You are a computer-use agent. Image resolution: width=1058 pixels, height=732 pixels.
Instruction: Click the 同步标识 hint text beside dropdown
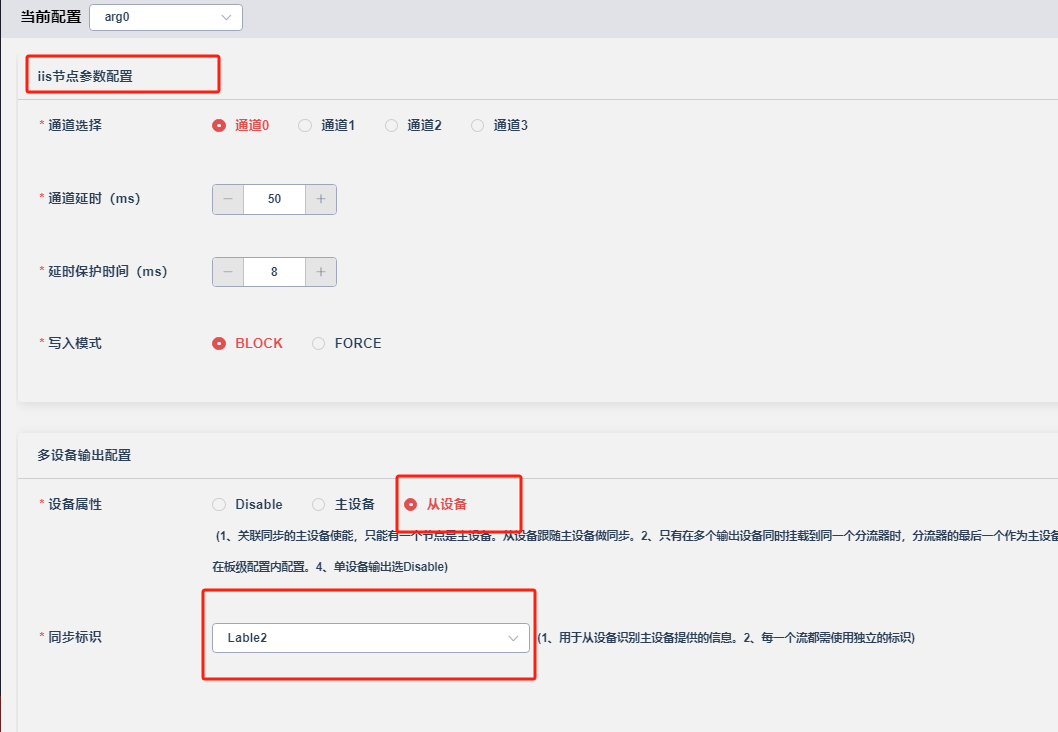click(x=726, y=638)
